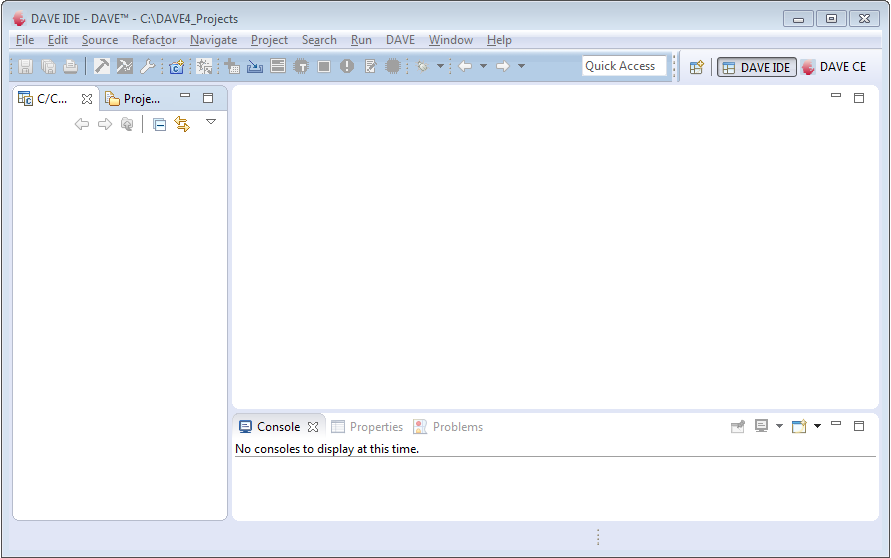Select the C/C++ Projects view tab
Image resolution: width=891 pixels, height=558 pixels.
coord(52,99)
